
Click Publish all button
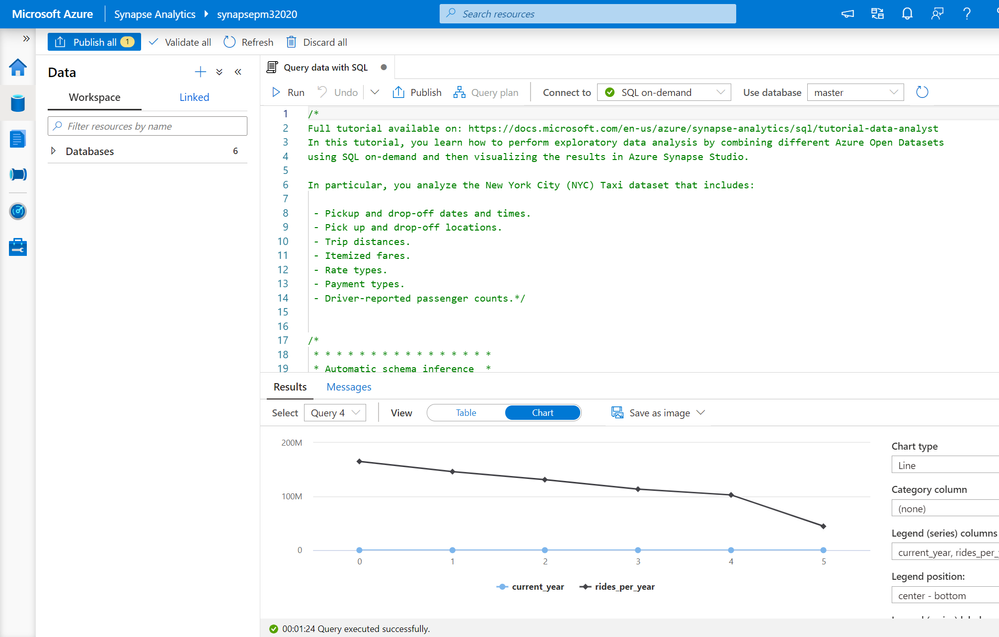pyautogui.click(x=94, y=42)
